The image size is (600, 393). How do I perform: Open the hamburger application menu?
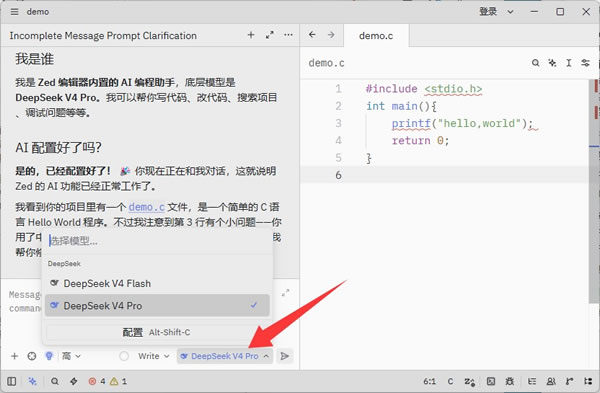14,12
